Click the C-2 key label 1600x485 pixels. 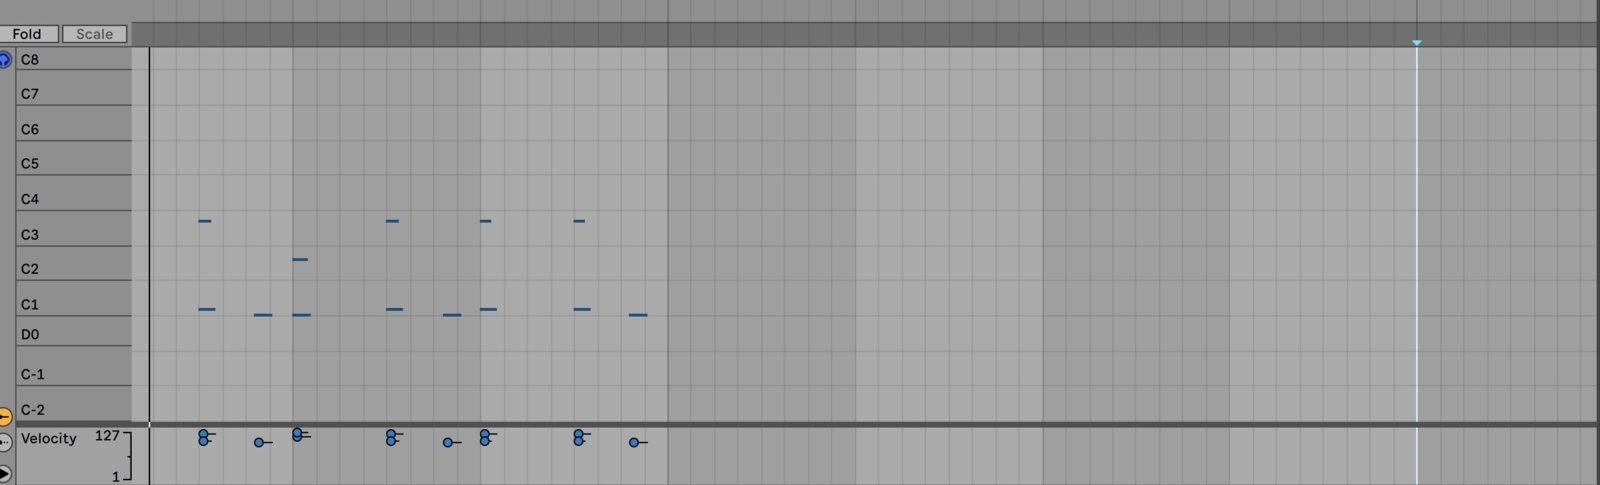(33, 409)
